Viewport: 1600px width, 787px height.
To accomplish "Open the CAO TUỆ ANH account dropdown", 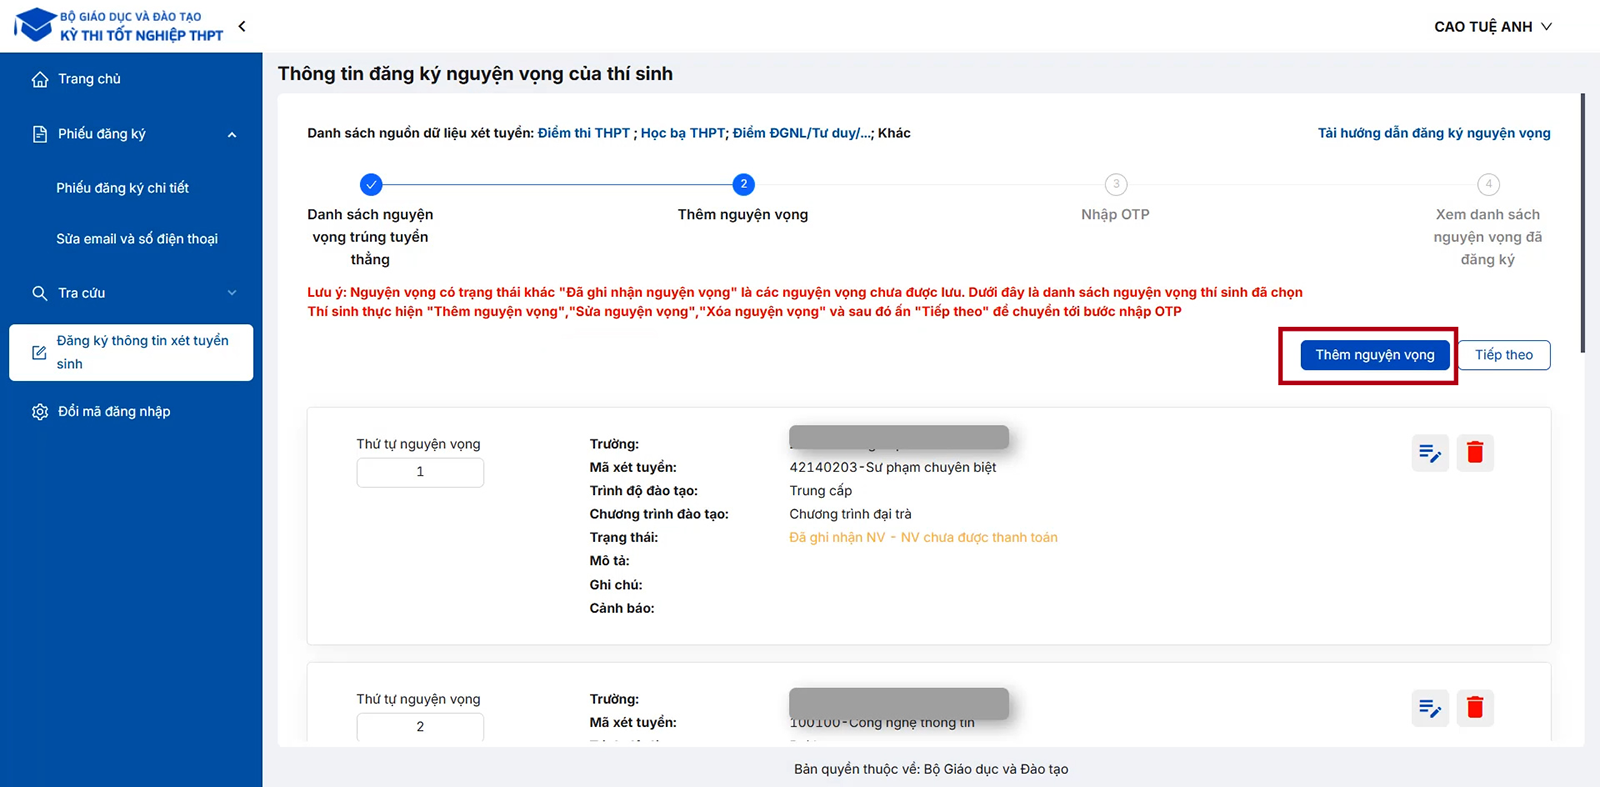I will click(1492, 27).
